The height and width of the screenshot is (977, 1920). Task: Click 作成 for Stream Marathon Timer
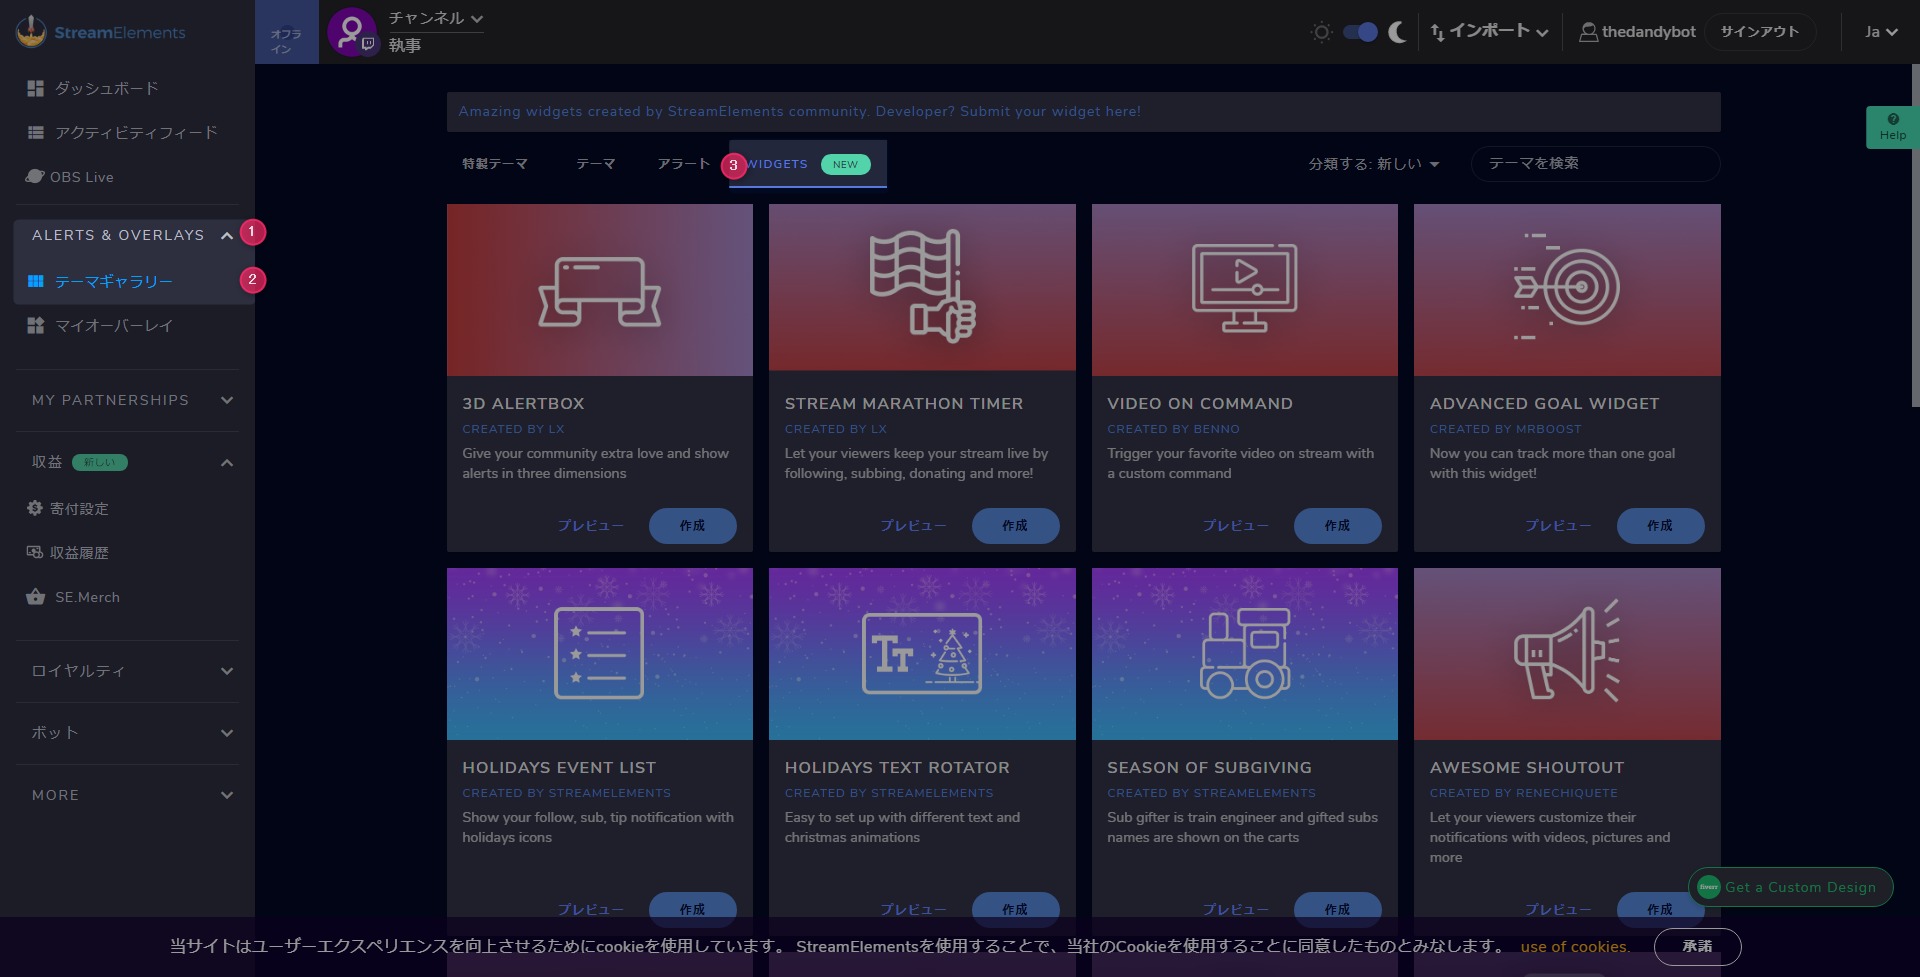[x=1015, y=526]
